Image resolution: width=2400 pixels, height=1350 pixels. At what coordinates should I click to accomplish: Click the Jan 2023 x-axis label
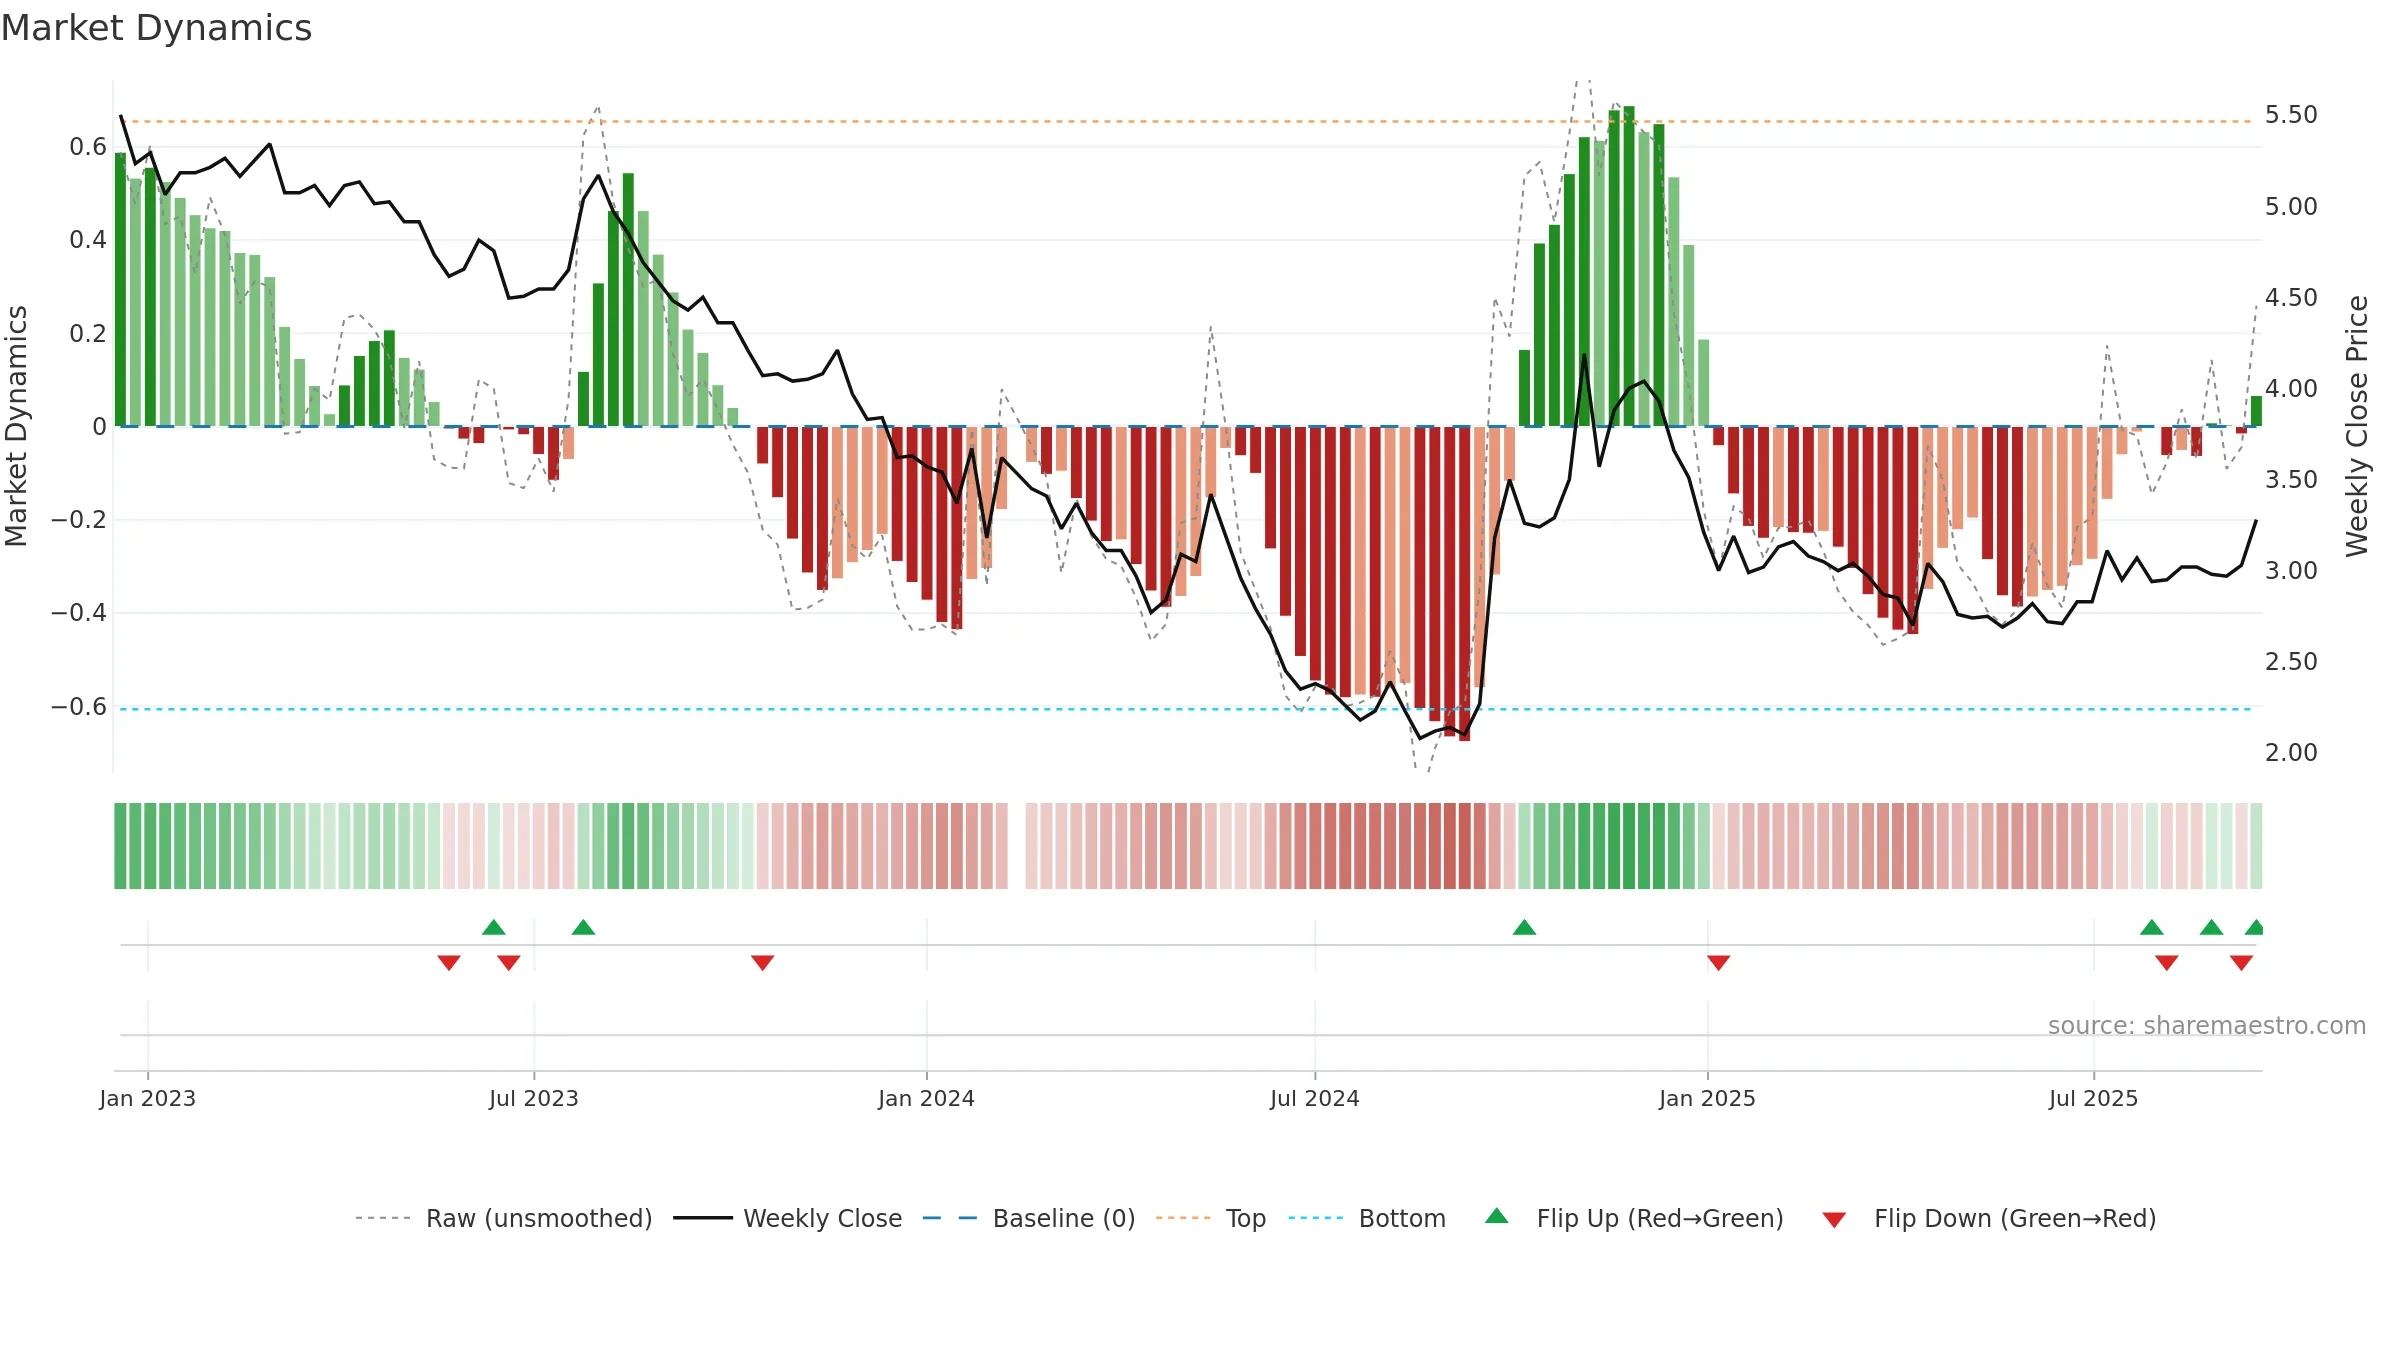tap(148, 1098)
